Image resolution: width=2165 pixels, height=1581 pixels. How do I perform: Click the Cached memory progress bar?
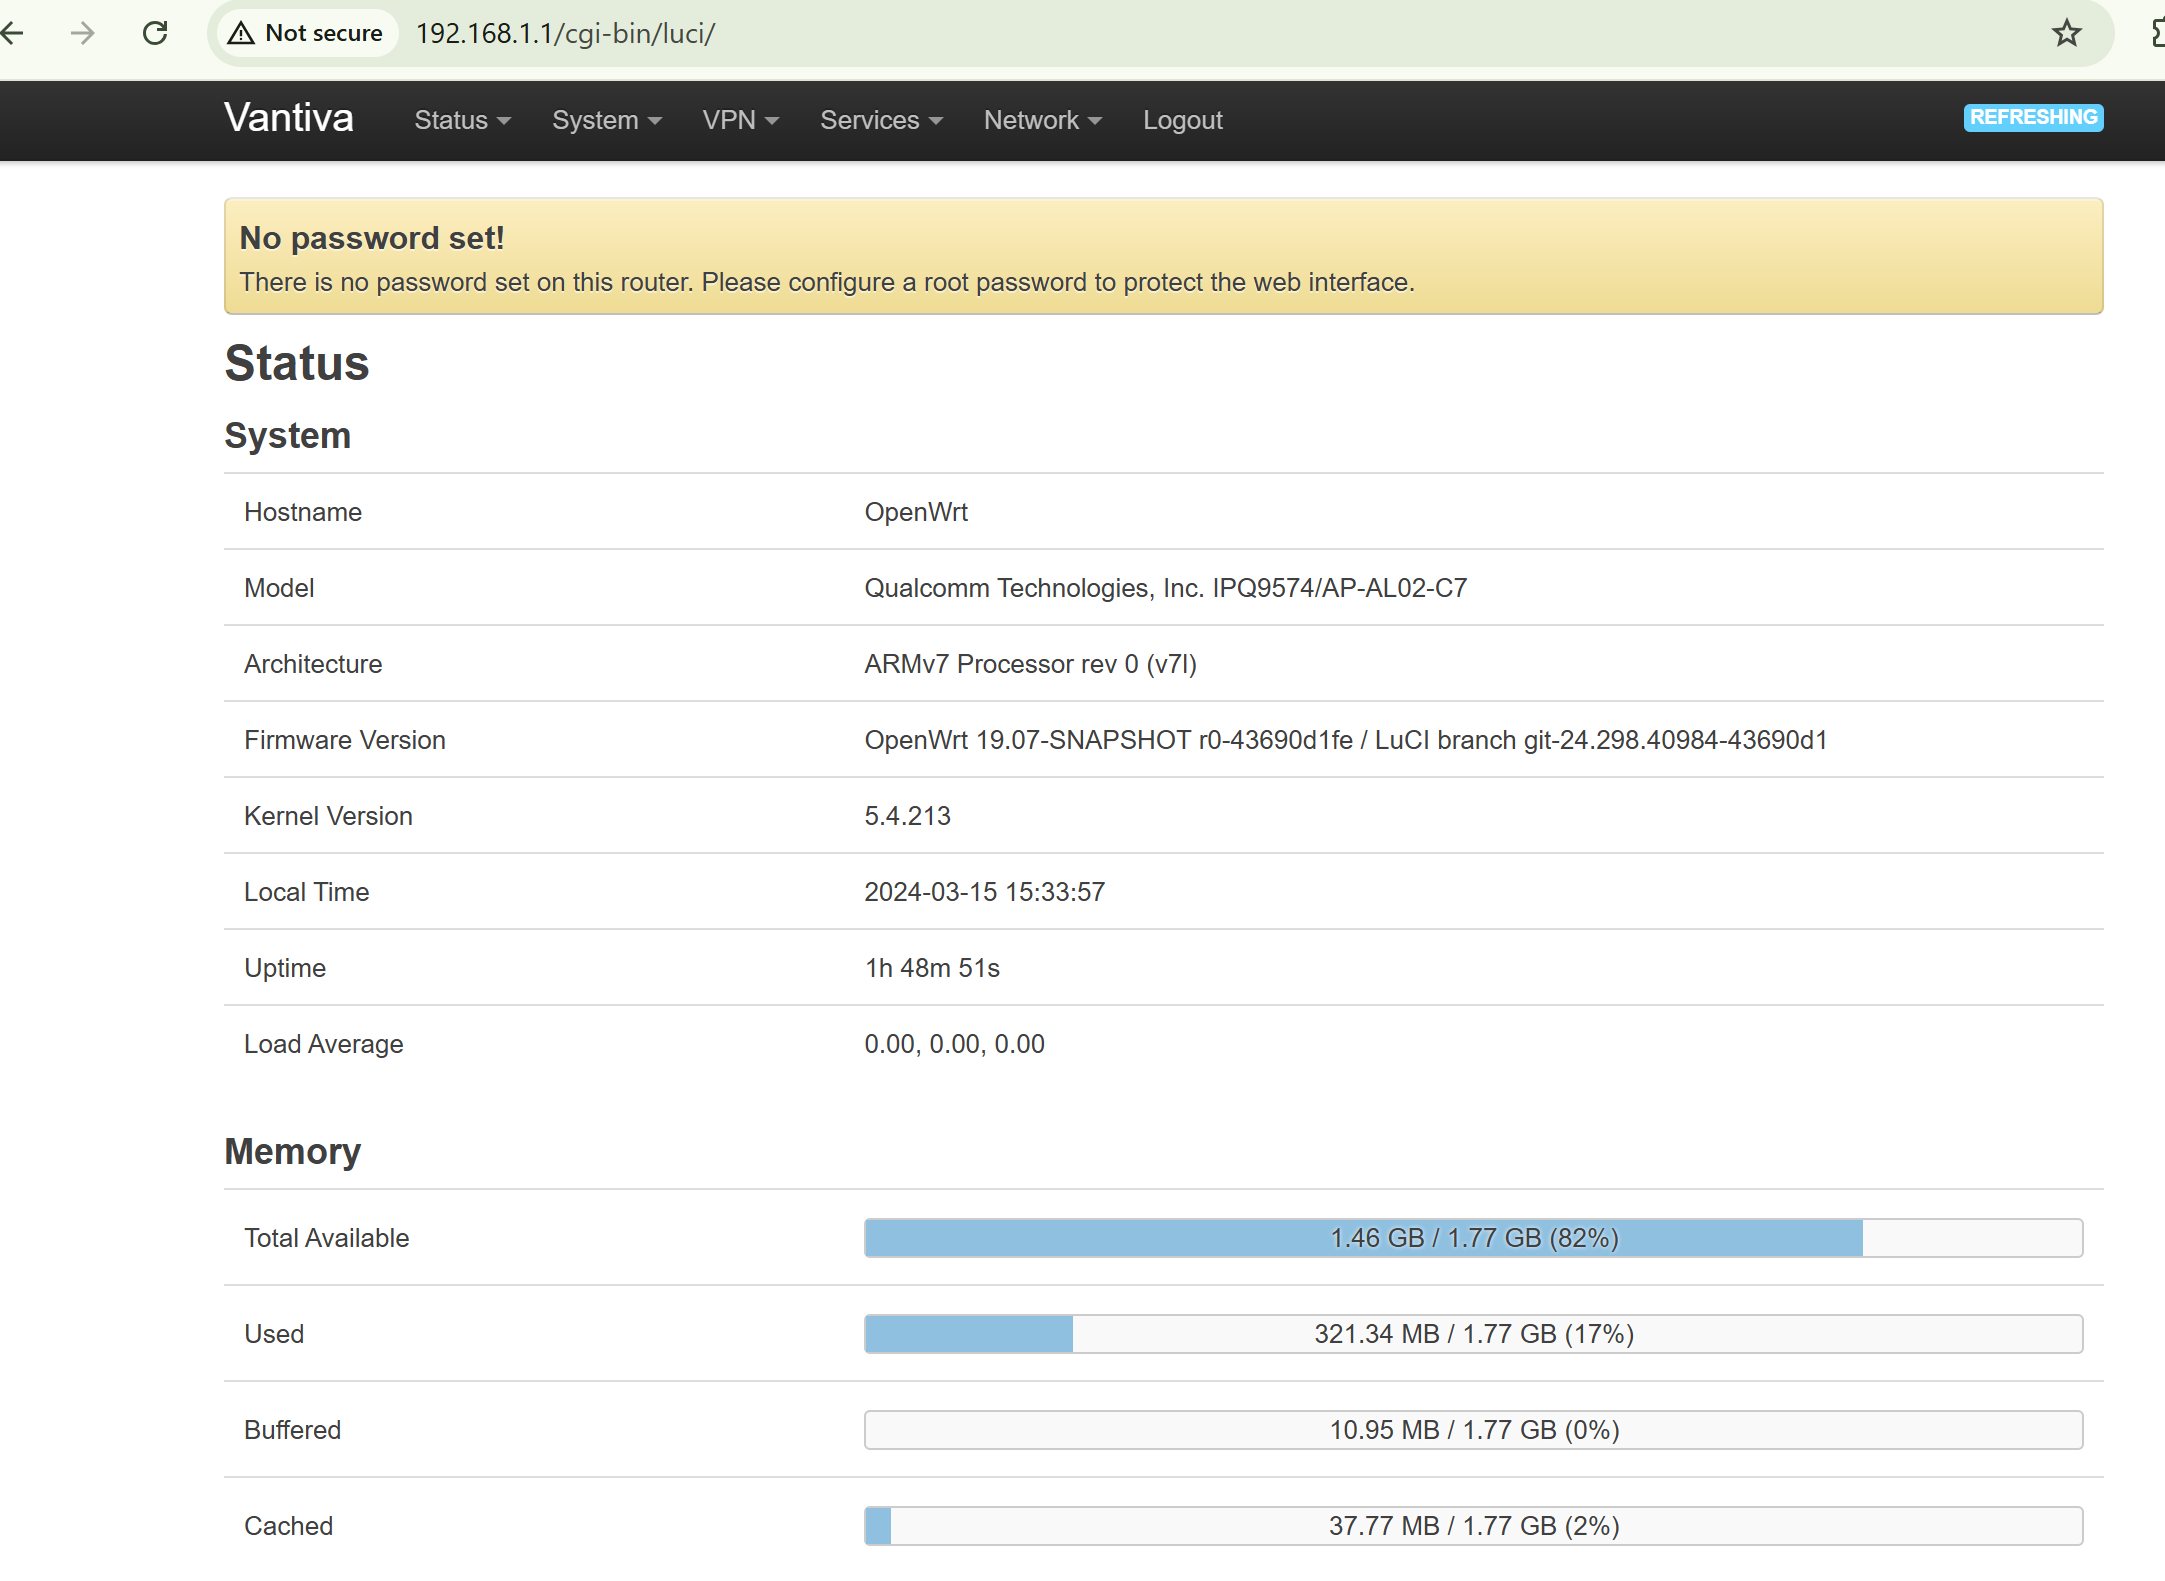1473,1526
